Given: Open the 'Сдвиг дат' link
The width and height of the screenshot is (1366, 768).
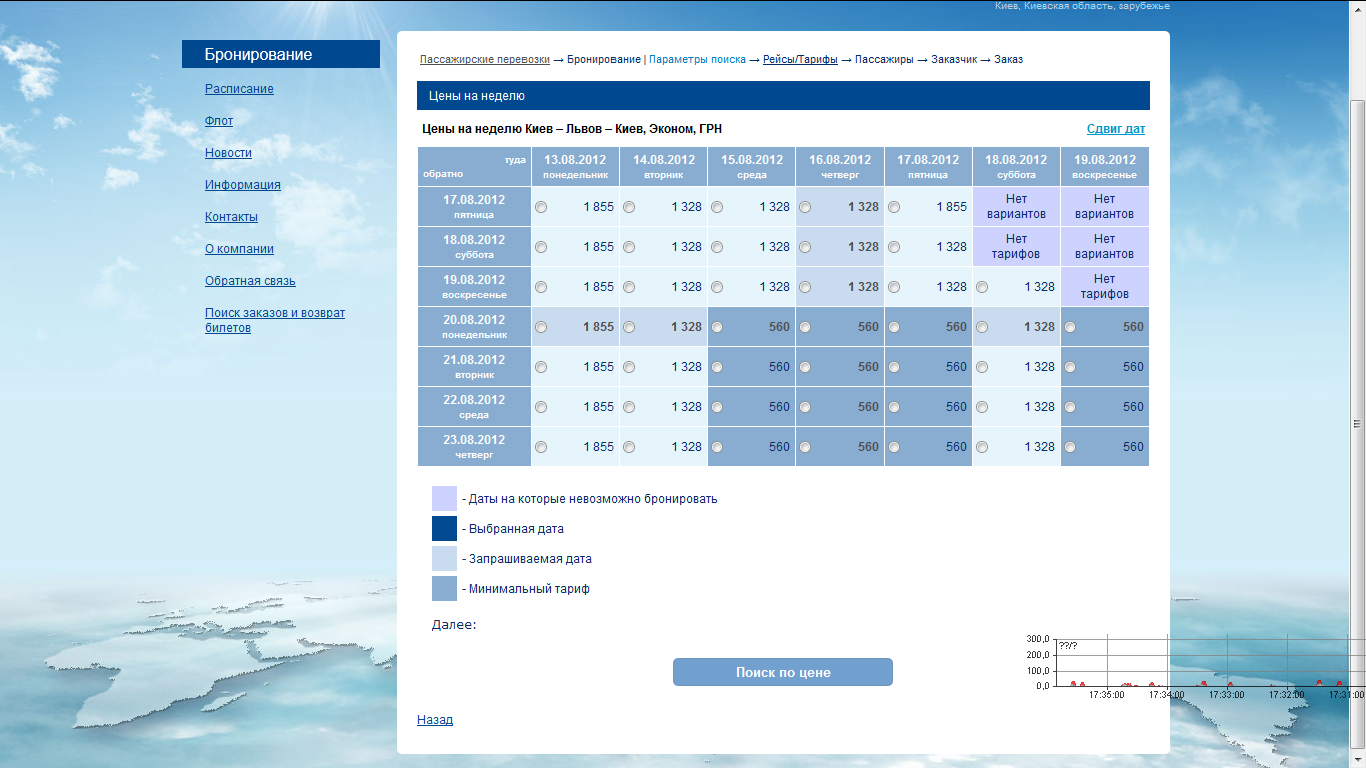Looking at the screenshot, I should click(x=1115, y=129).
